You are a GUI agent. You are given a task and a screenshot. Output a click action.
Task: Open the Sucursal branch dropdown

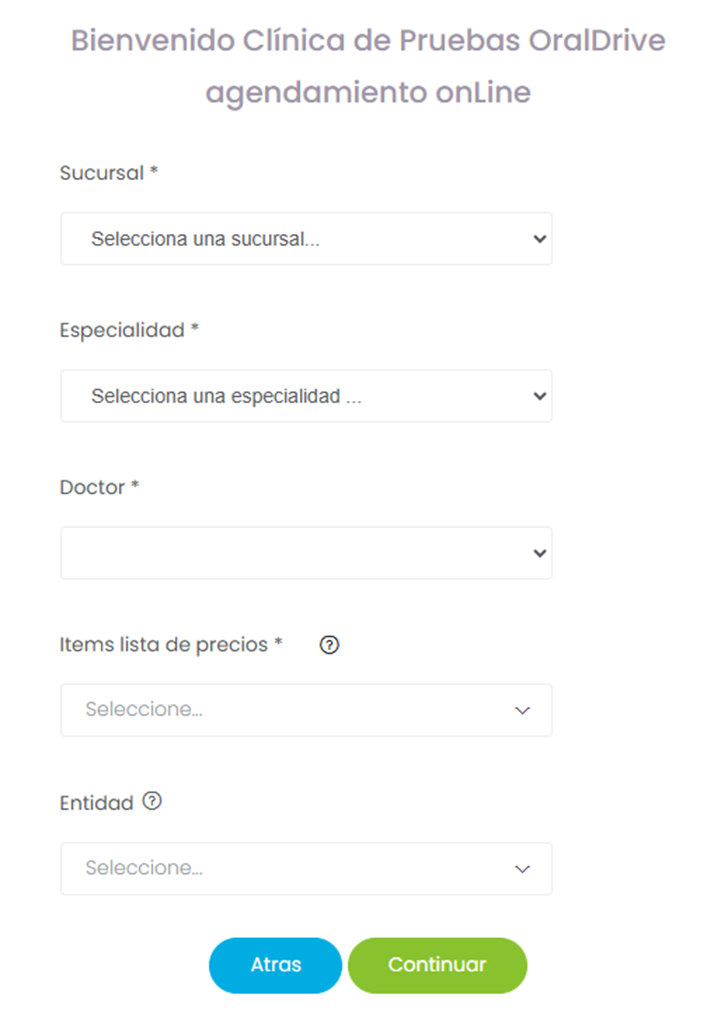click(x=305, y=239)
